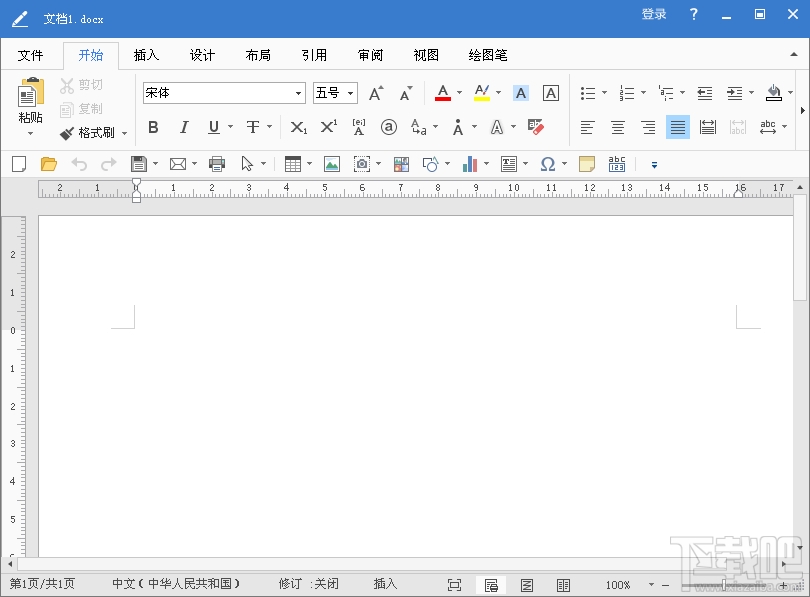Open the font name dropdown showing 宋体
The width and height of the screenshot is (810, 597).
299,92
